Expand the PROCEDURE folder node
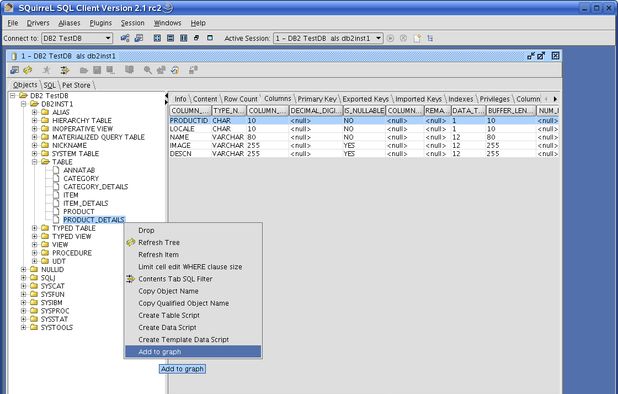The image size is (618, 394). [x=35, y=253]
